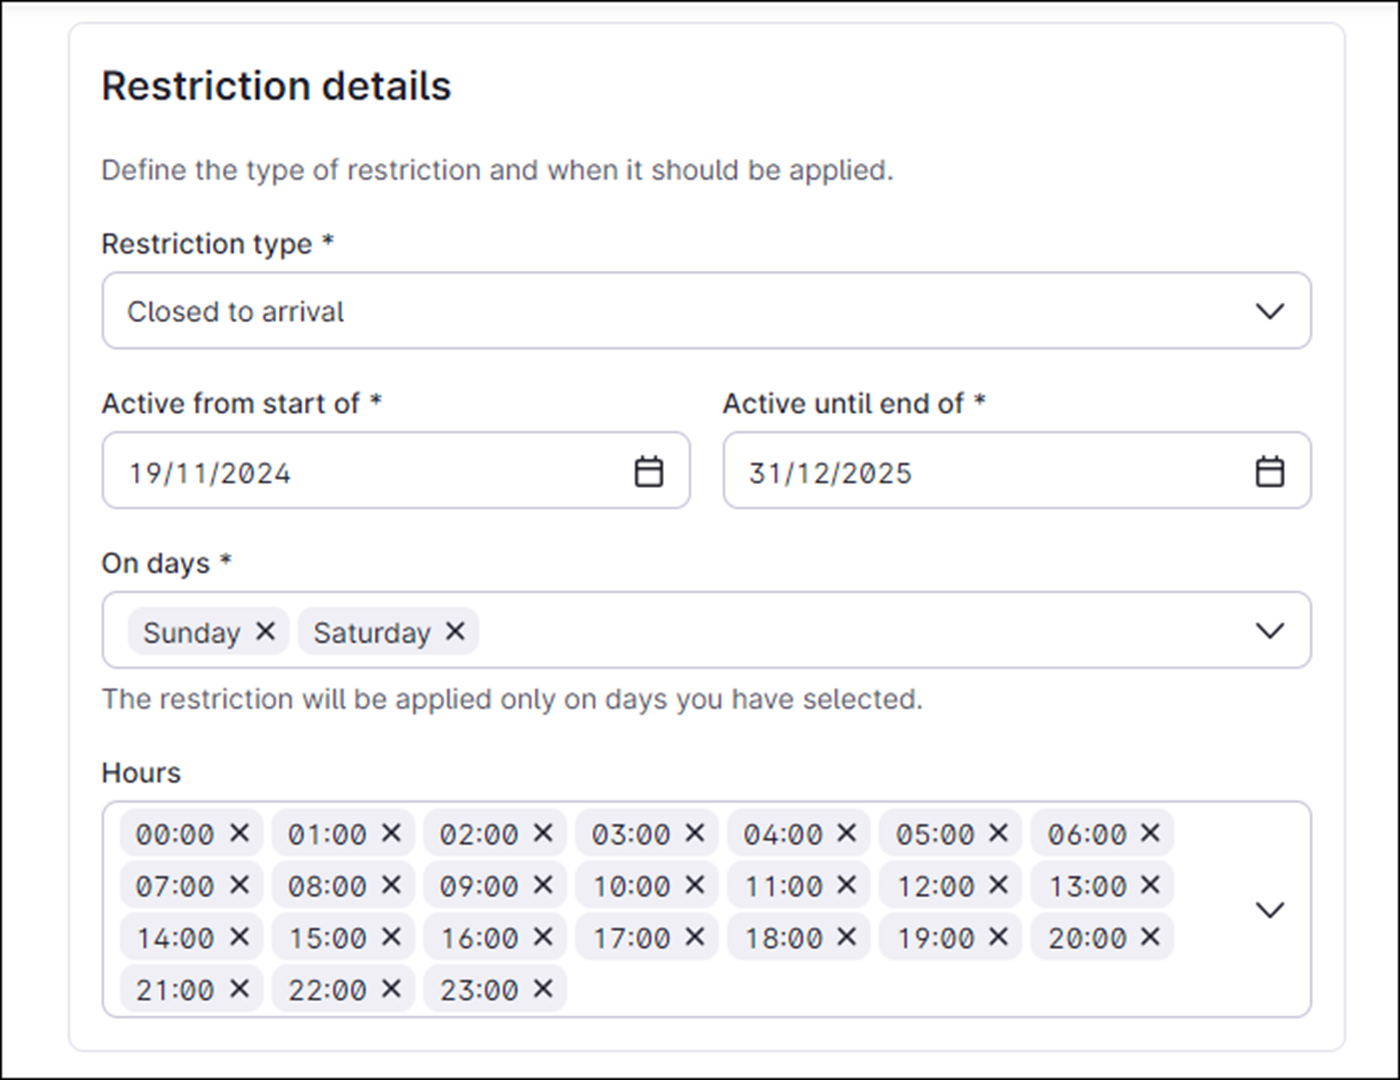Remove the 18:00 hour chip
Viewport: 1400px width, 1080px height.
[846, 937]
